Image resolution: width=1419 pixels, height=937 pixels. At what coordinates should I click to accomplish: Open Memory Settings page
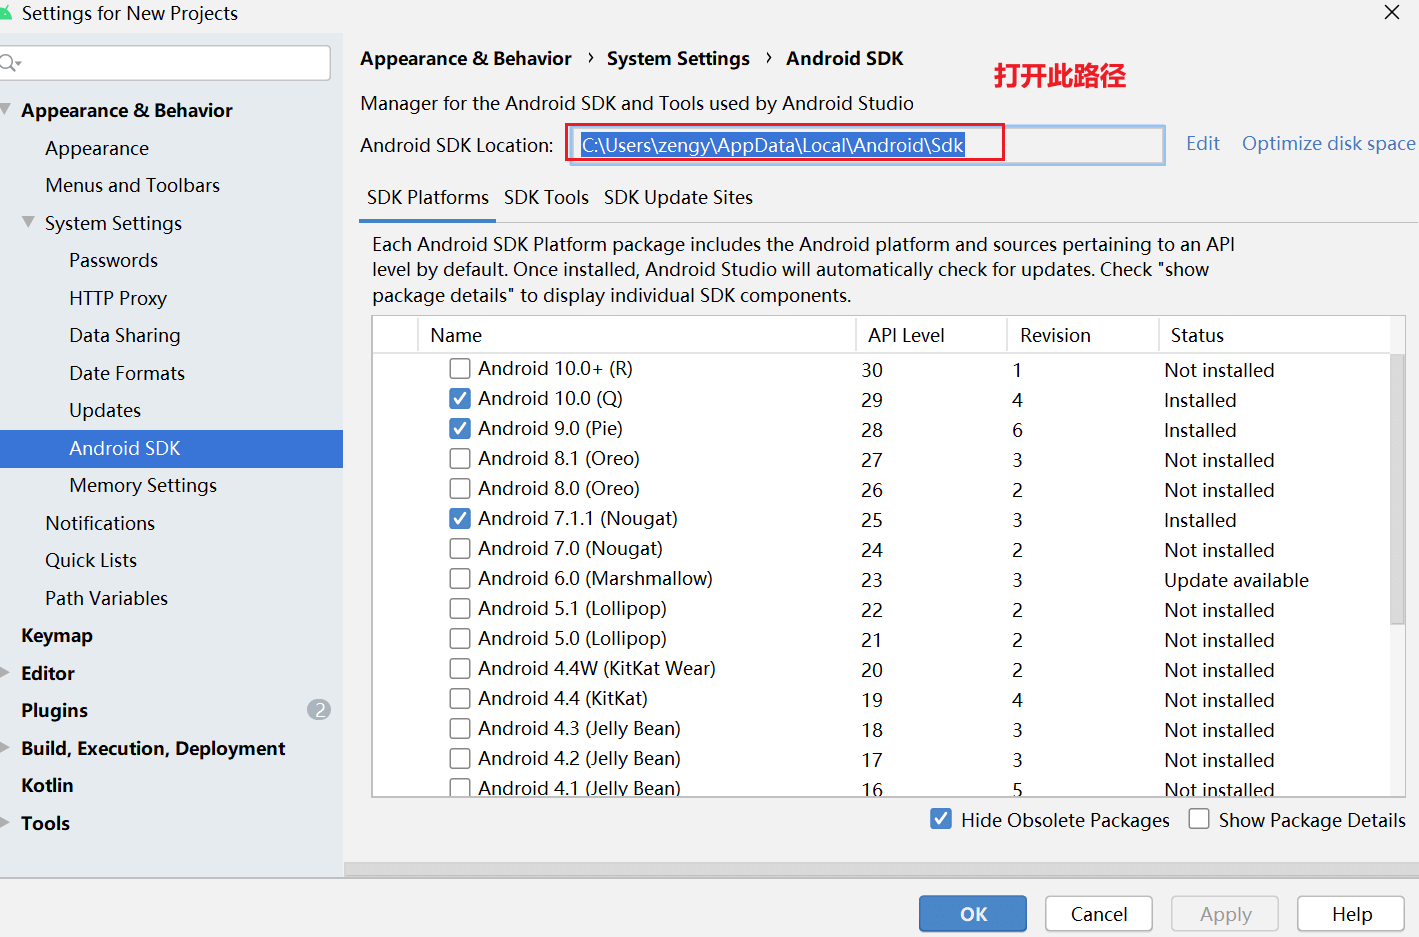coord(143,485)
